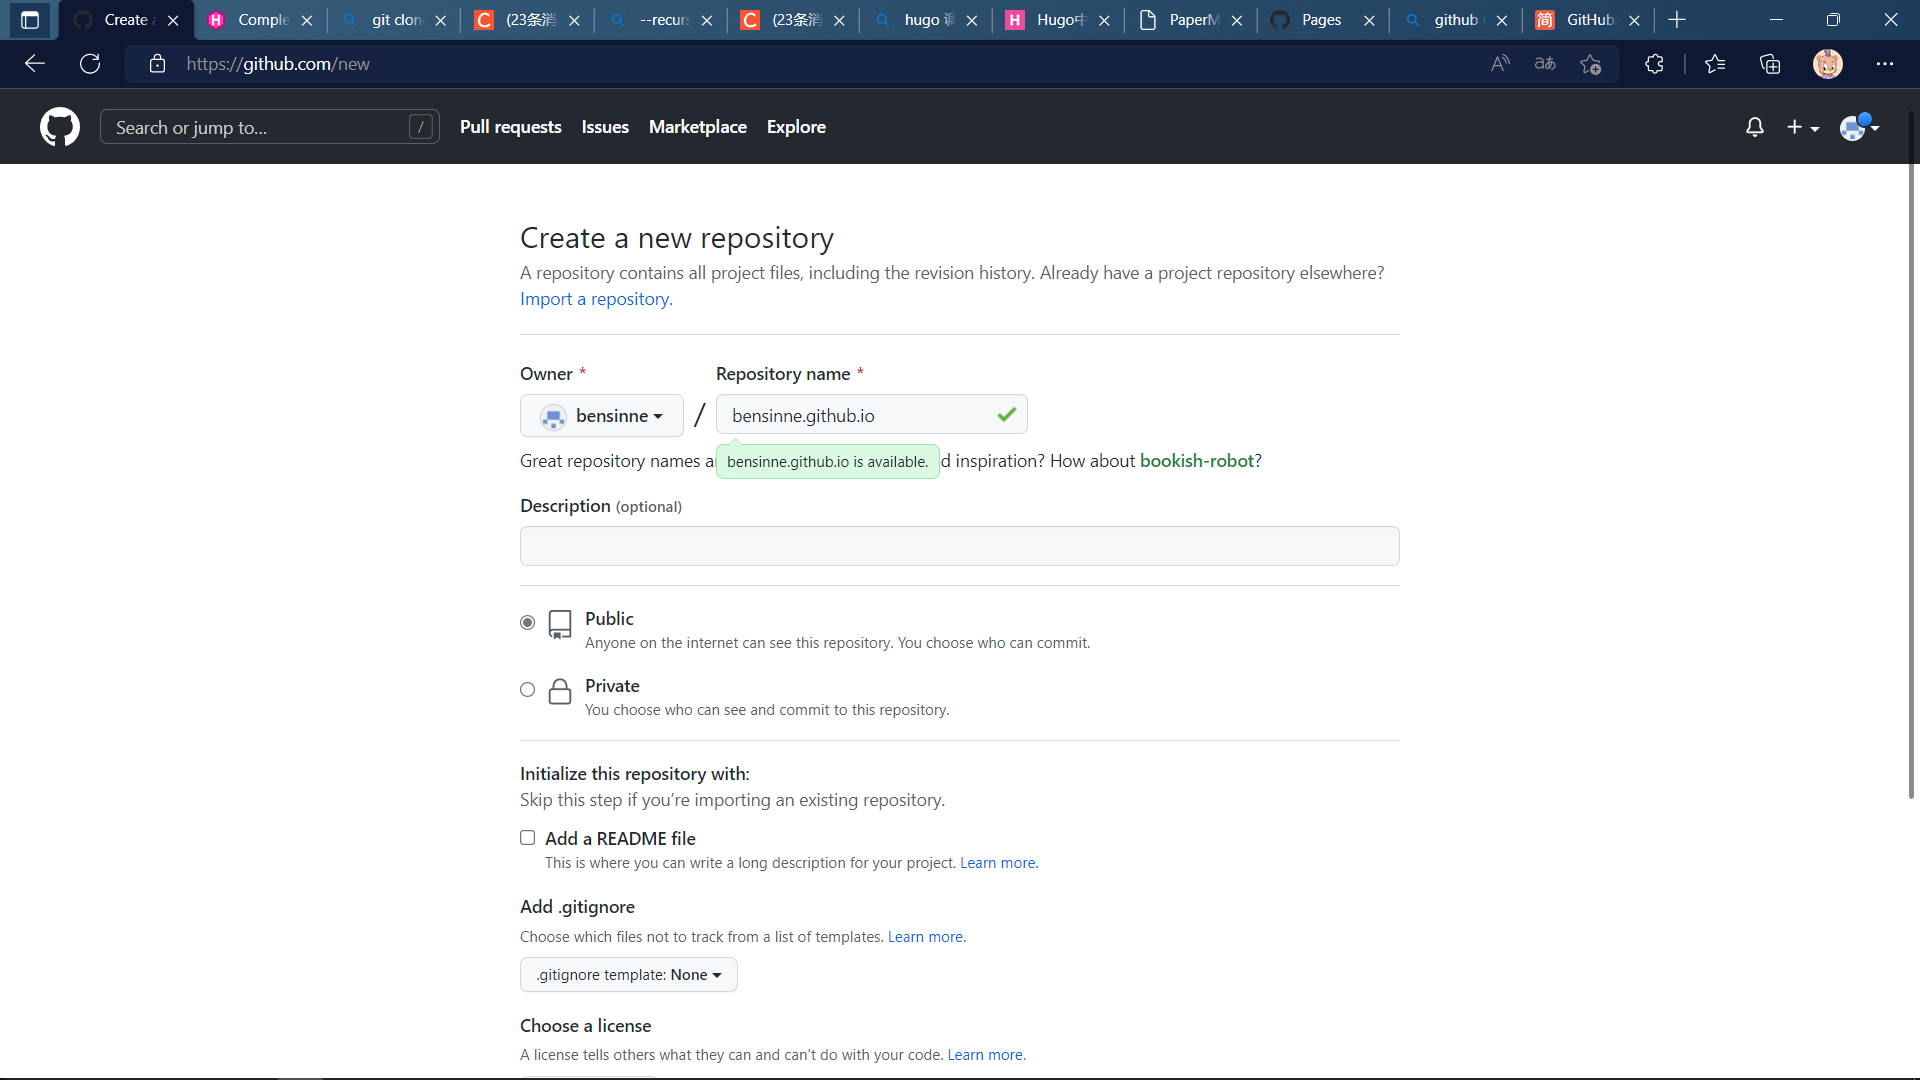Click the browser refresh icon

coord(90,64)
